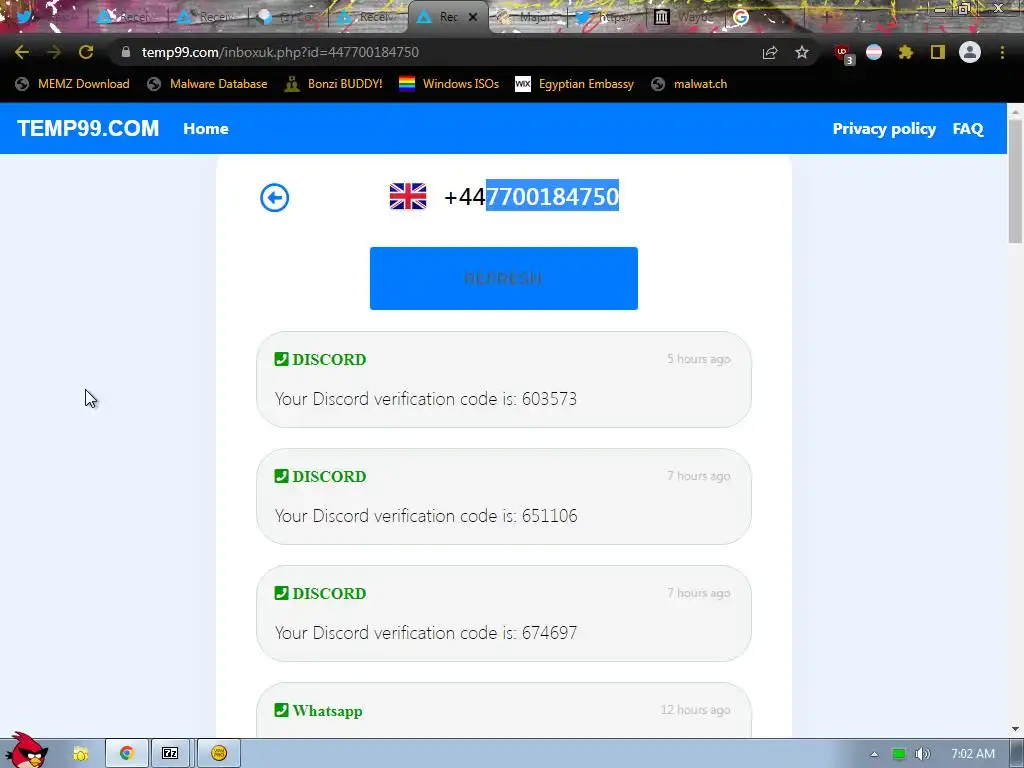Viewport: 1024px width, 768px height.
Task: Click the green phone icon beside Whatsapp
Action: coord(281,710)
